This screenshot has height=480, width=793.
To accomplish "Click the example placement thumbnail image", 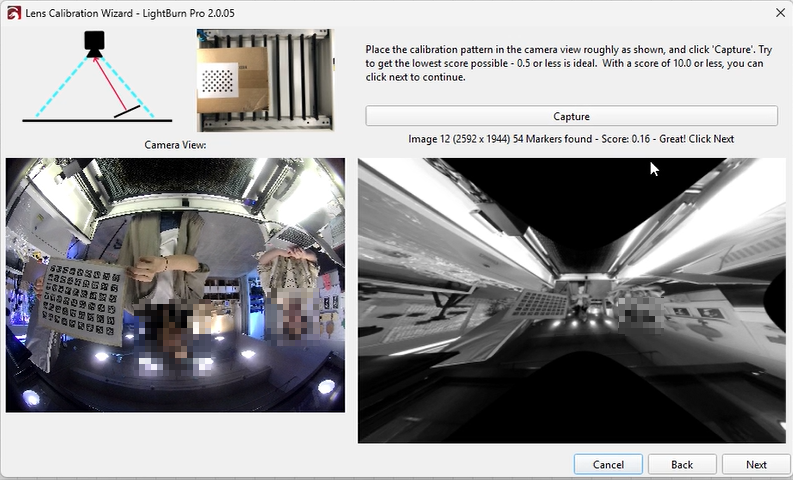I will pos(264,80).
